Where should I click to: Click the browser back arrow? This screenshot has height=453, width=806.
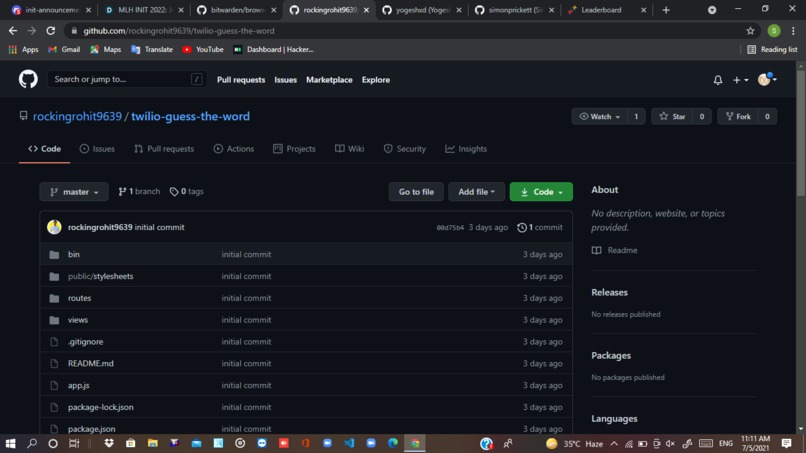(x=13, y=31)
